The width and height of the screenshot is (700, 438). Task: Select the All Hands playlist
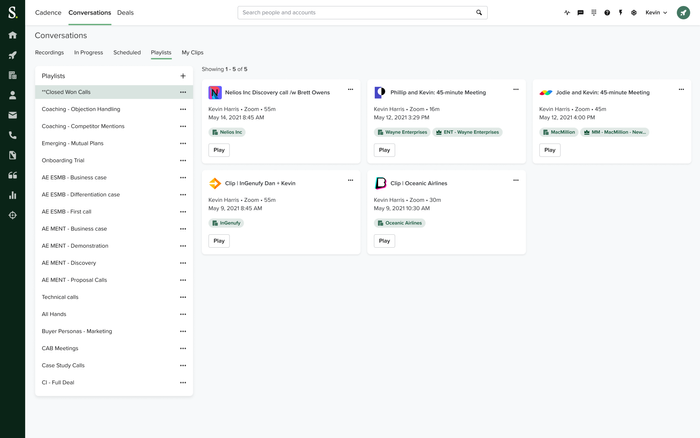[114, 314]
